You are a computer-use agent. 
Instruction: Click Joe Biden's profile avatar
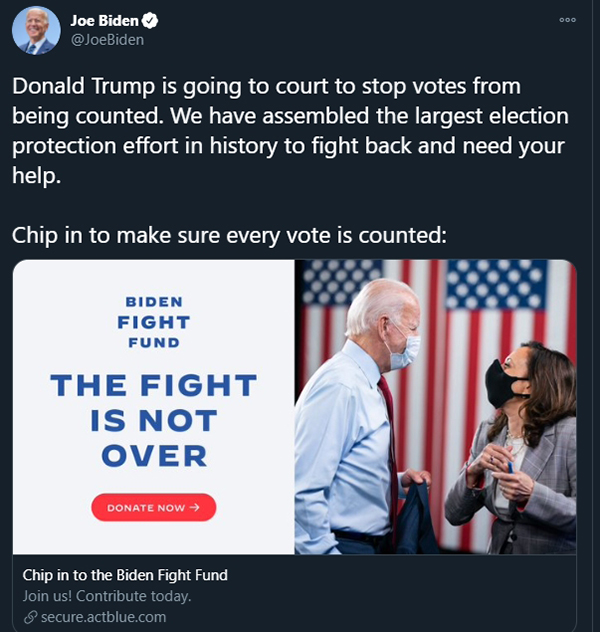click(36, 30)
